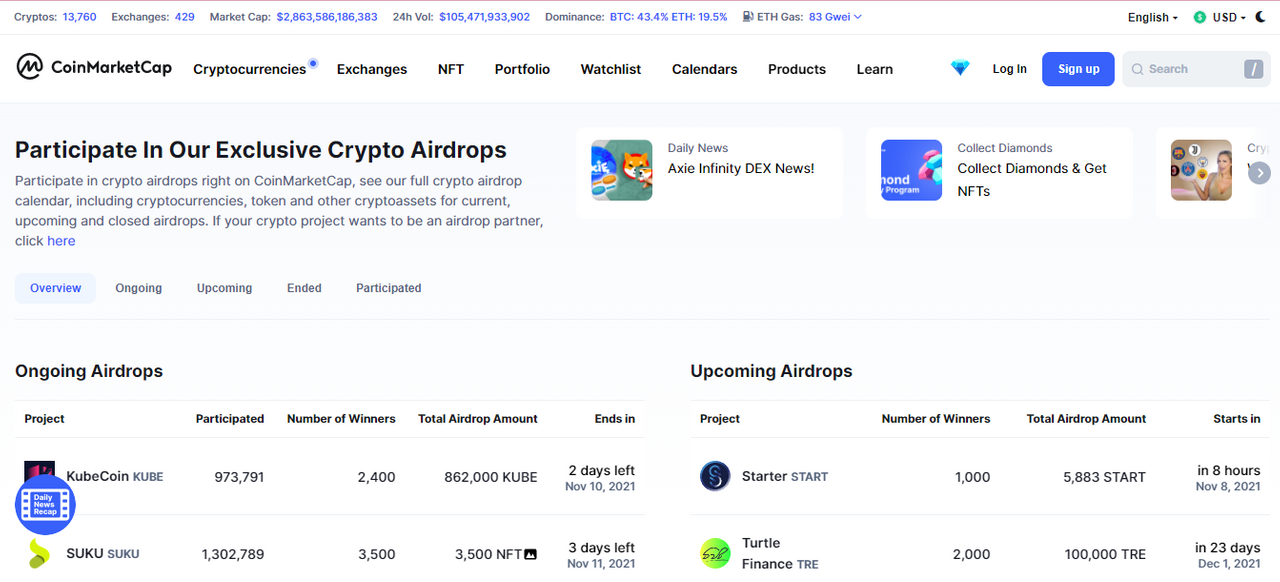
Task: Click '2 days left' end time
Action: 602,470
